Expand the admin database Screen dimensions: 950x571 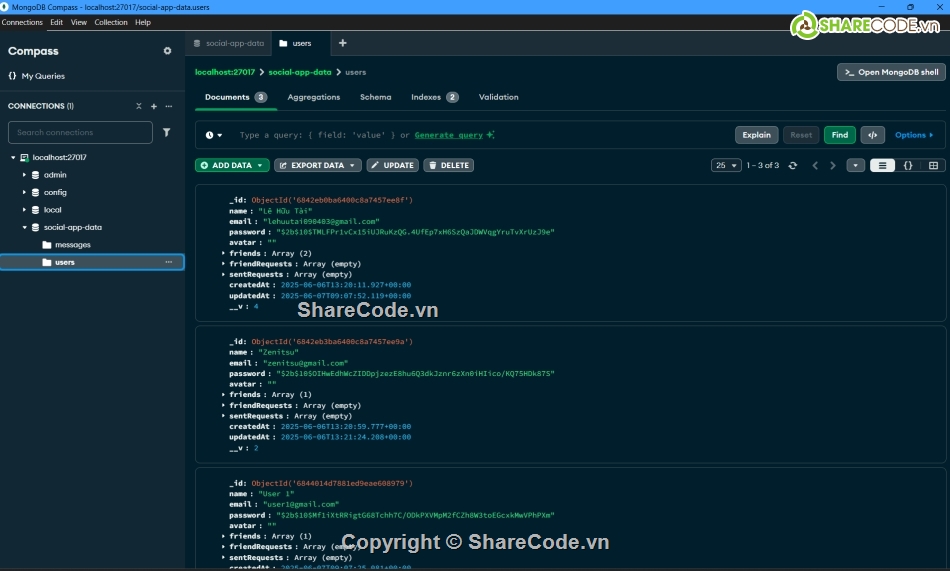pos(24,175)
